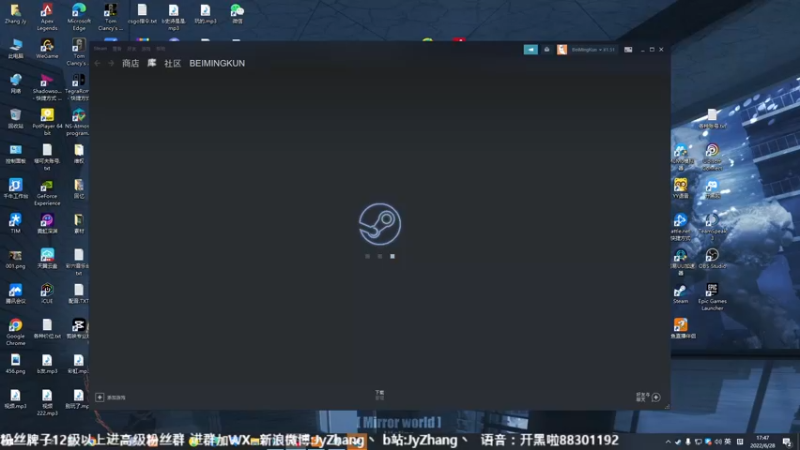800x450 pixels.
Task: Open the Steam desktop shortcut
Action: [680, 294]
